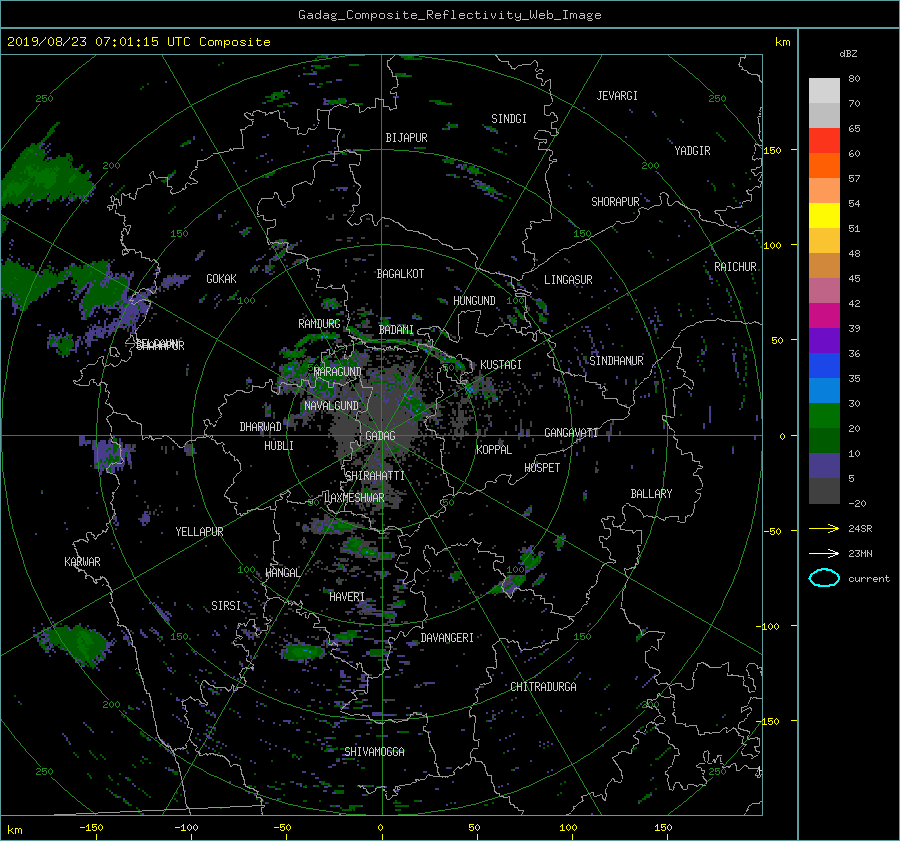This screenshot has height=841, width=900.
Task: Click the DHARWAD city label
Action: (260, 427)
